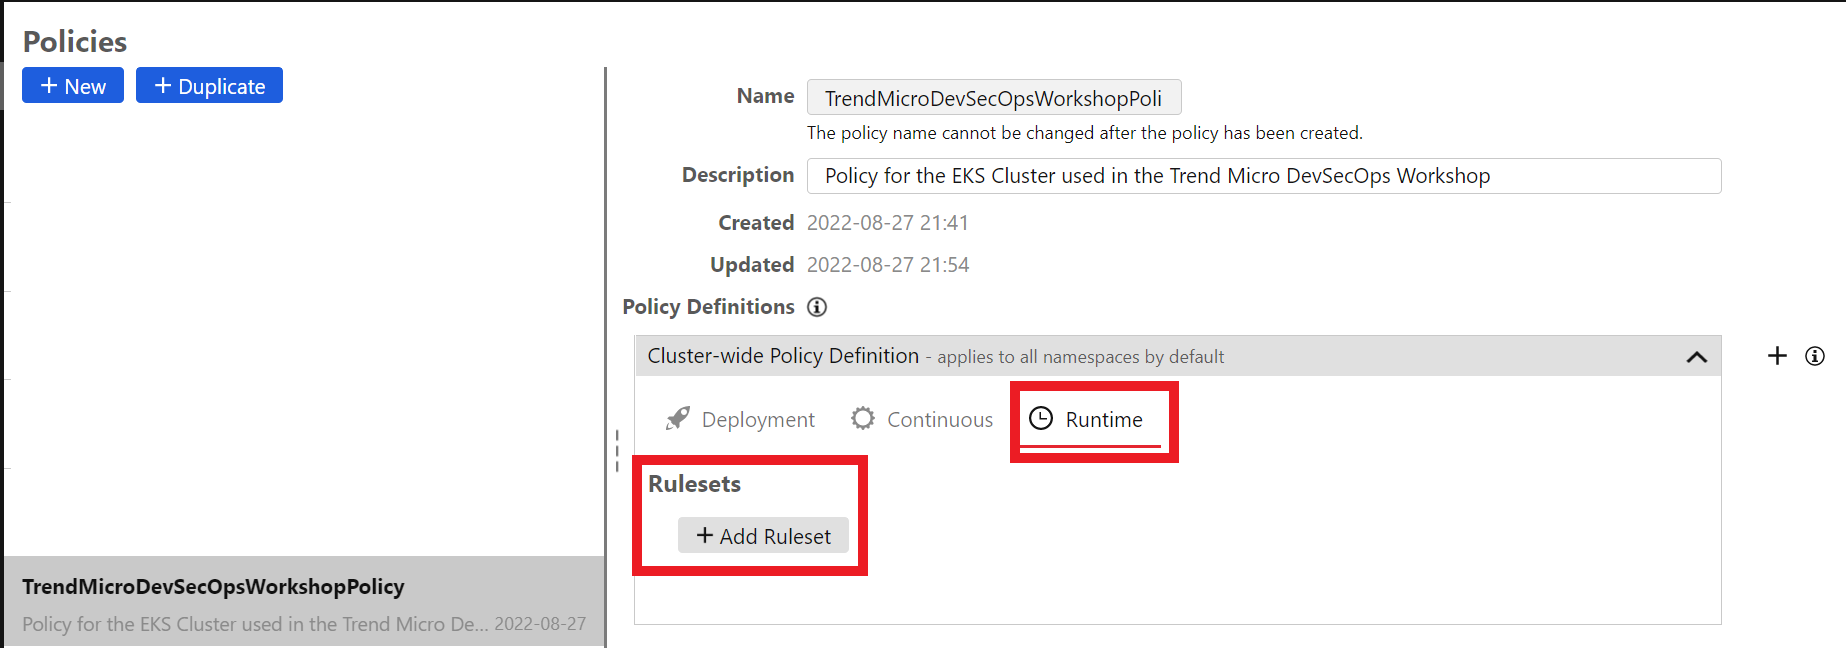This screenshot has height=648, width=1846.
Task: Click the Policy Definitions label
Action: pos(708,307)
